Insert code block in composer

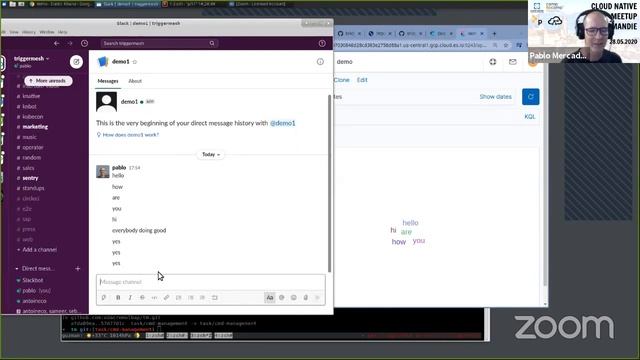[x=215, y=298]
